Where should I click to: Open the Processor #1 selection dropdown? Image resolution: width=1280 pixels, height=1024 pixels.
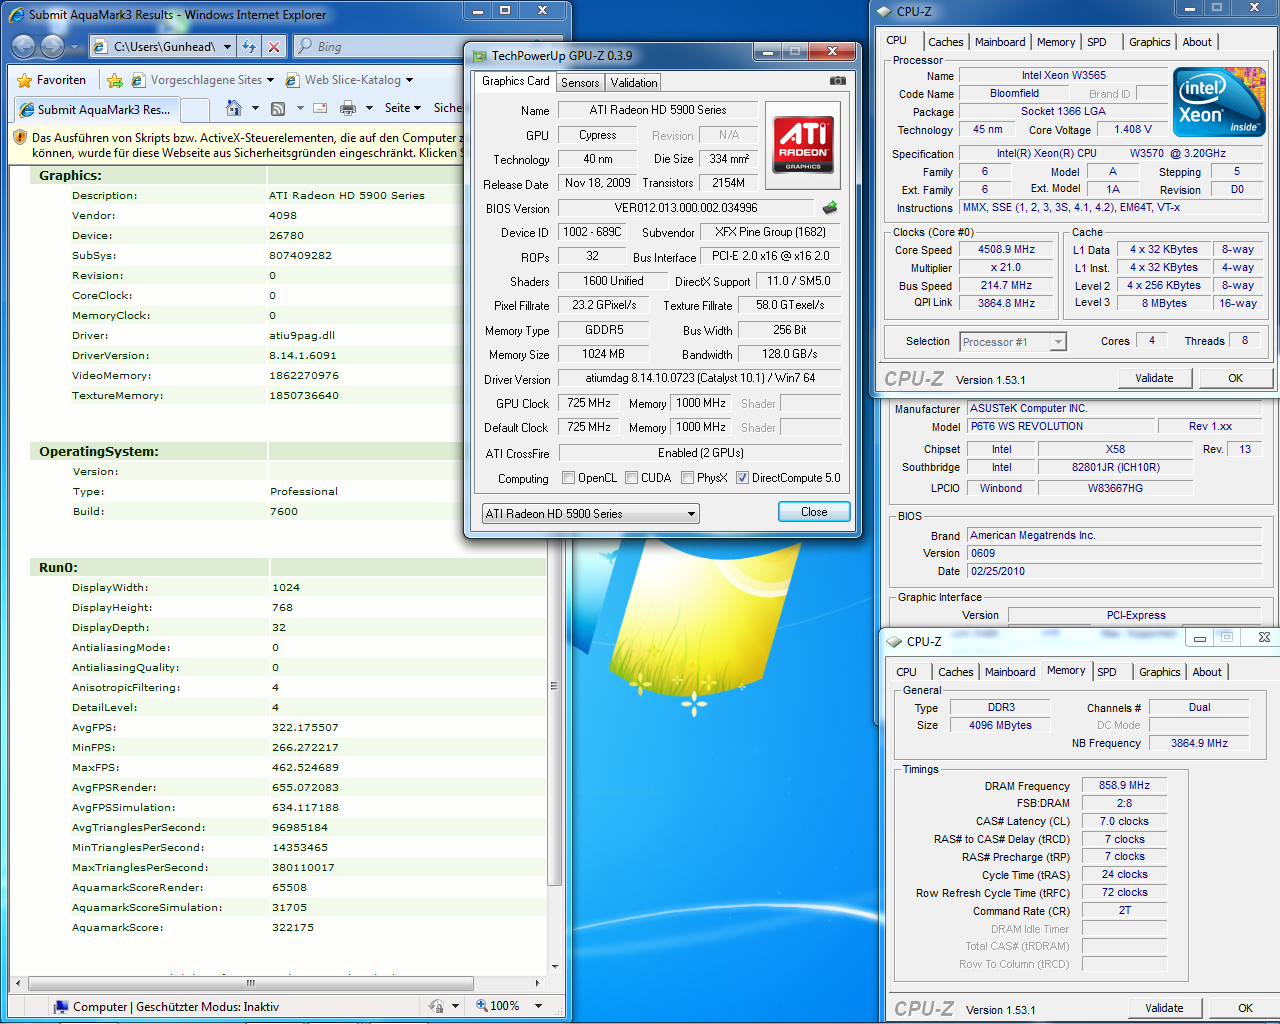1013,342
